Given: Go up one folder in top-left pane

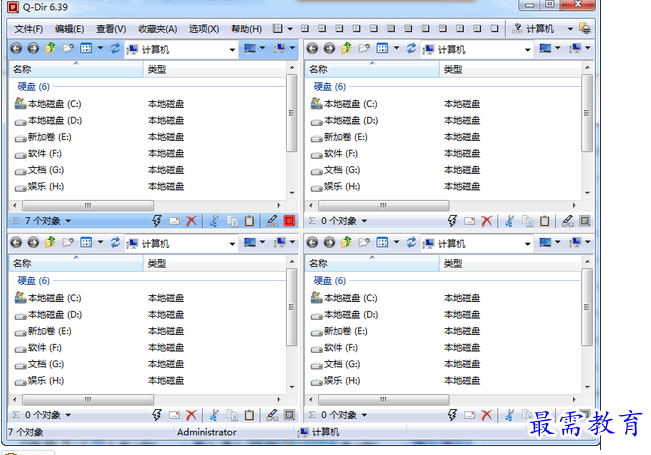Looking at the screenshot, I should click(x=50, y=49).
